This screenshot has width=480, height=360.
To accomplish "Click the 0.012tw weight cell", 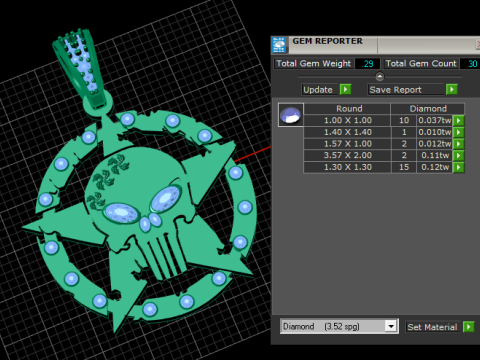I will pyautogui.click(x=435, y=144).
